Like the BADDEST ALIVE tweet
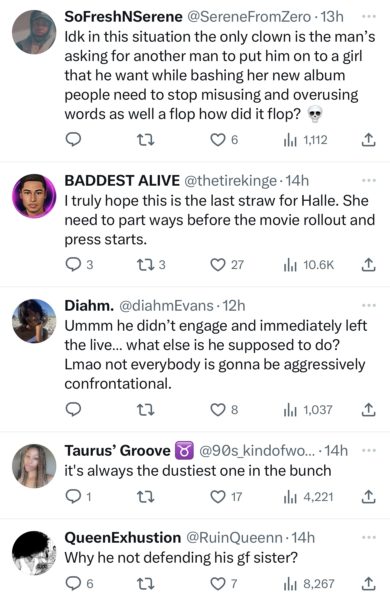The width and height of the screenshot is (390, 600). [x=227, y=264]
